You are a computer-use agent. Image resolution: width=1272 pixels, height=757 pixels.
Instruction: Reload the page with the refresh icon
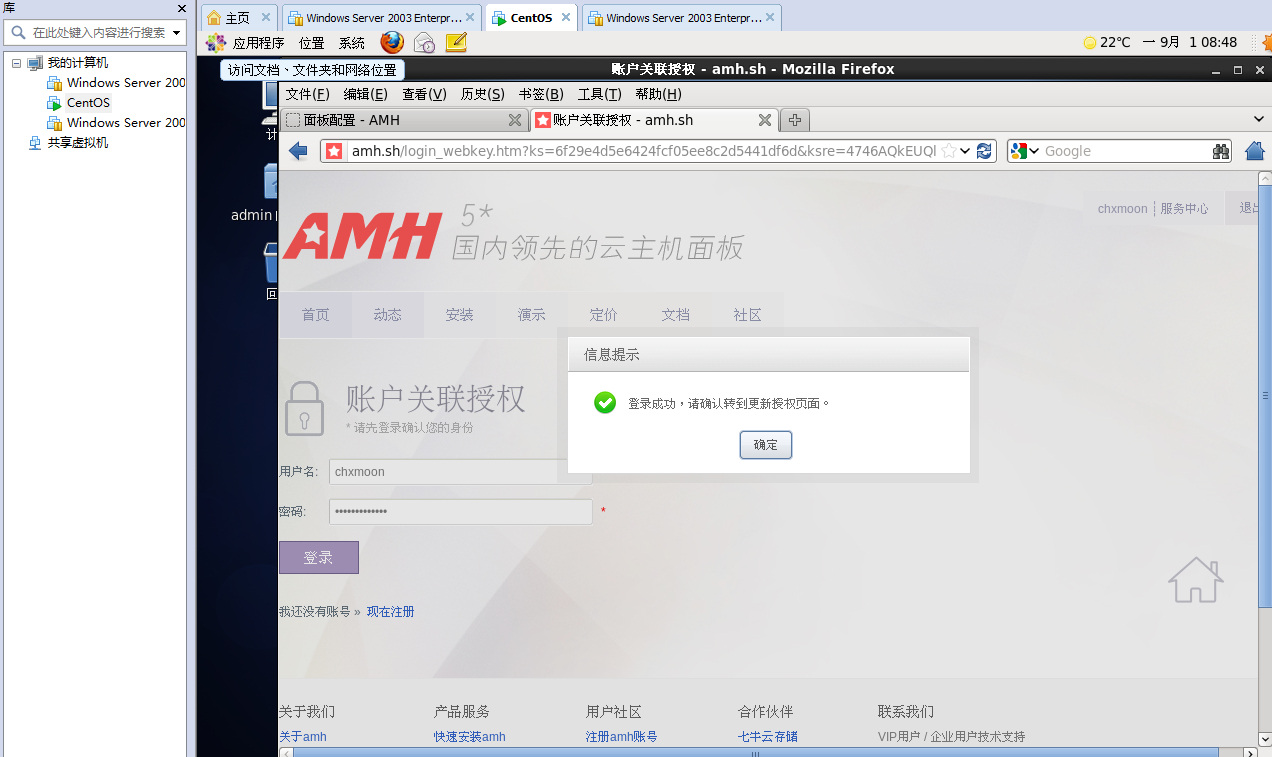[984, 151]
